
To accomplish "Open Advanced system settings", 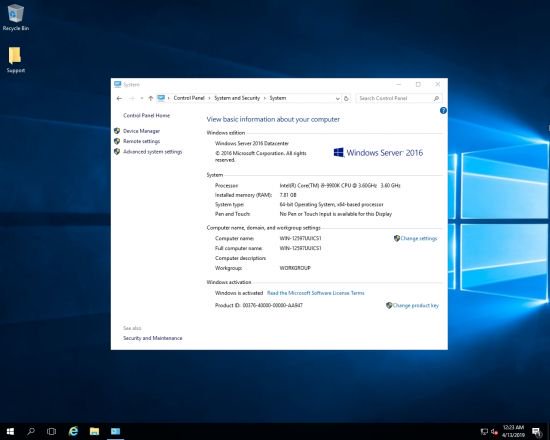I will (153, 152).
